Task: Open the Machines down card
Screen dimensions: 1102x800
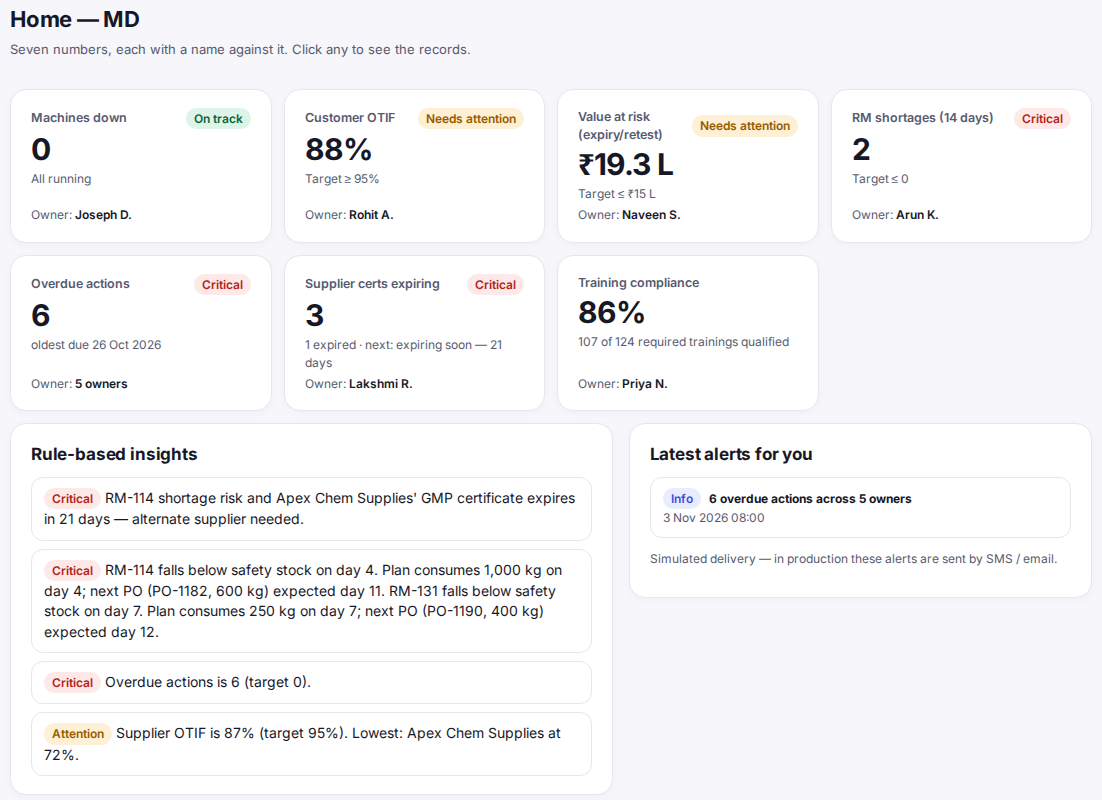Action: [141, 166]
